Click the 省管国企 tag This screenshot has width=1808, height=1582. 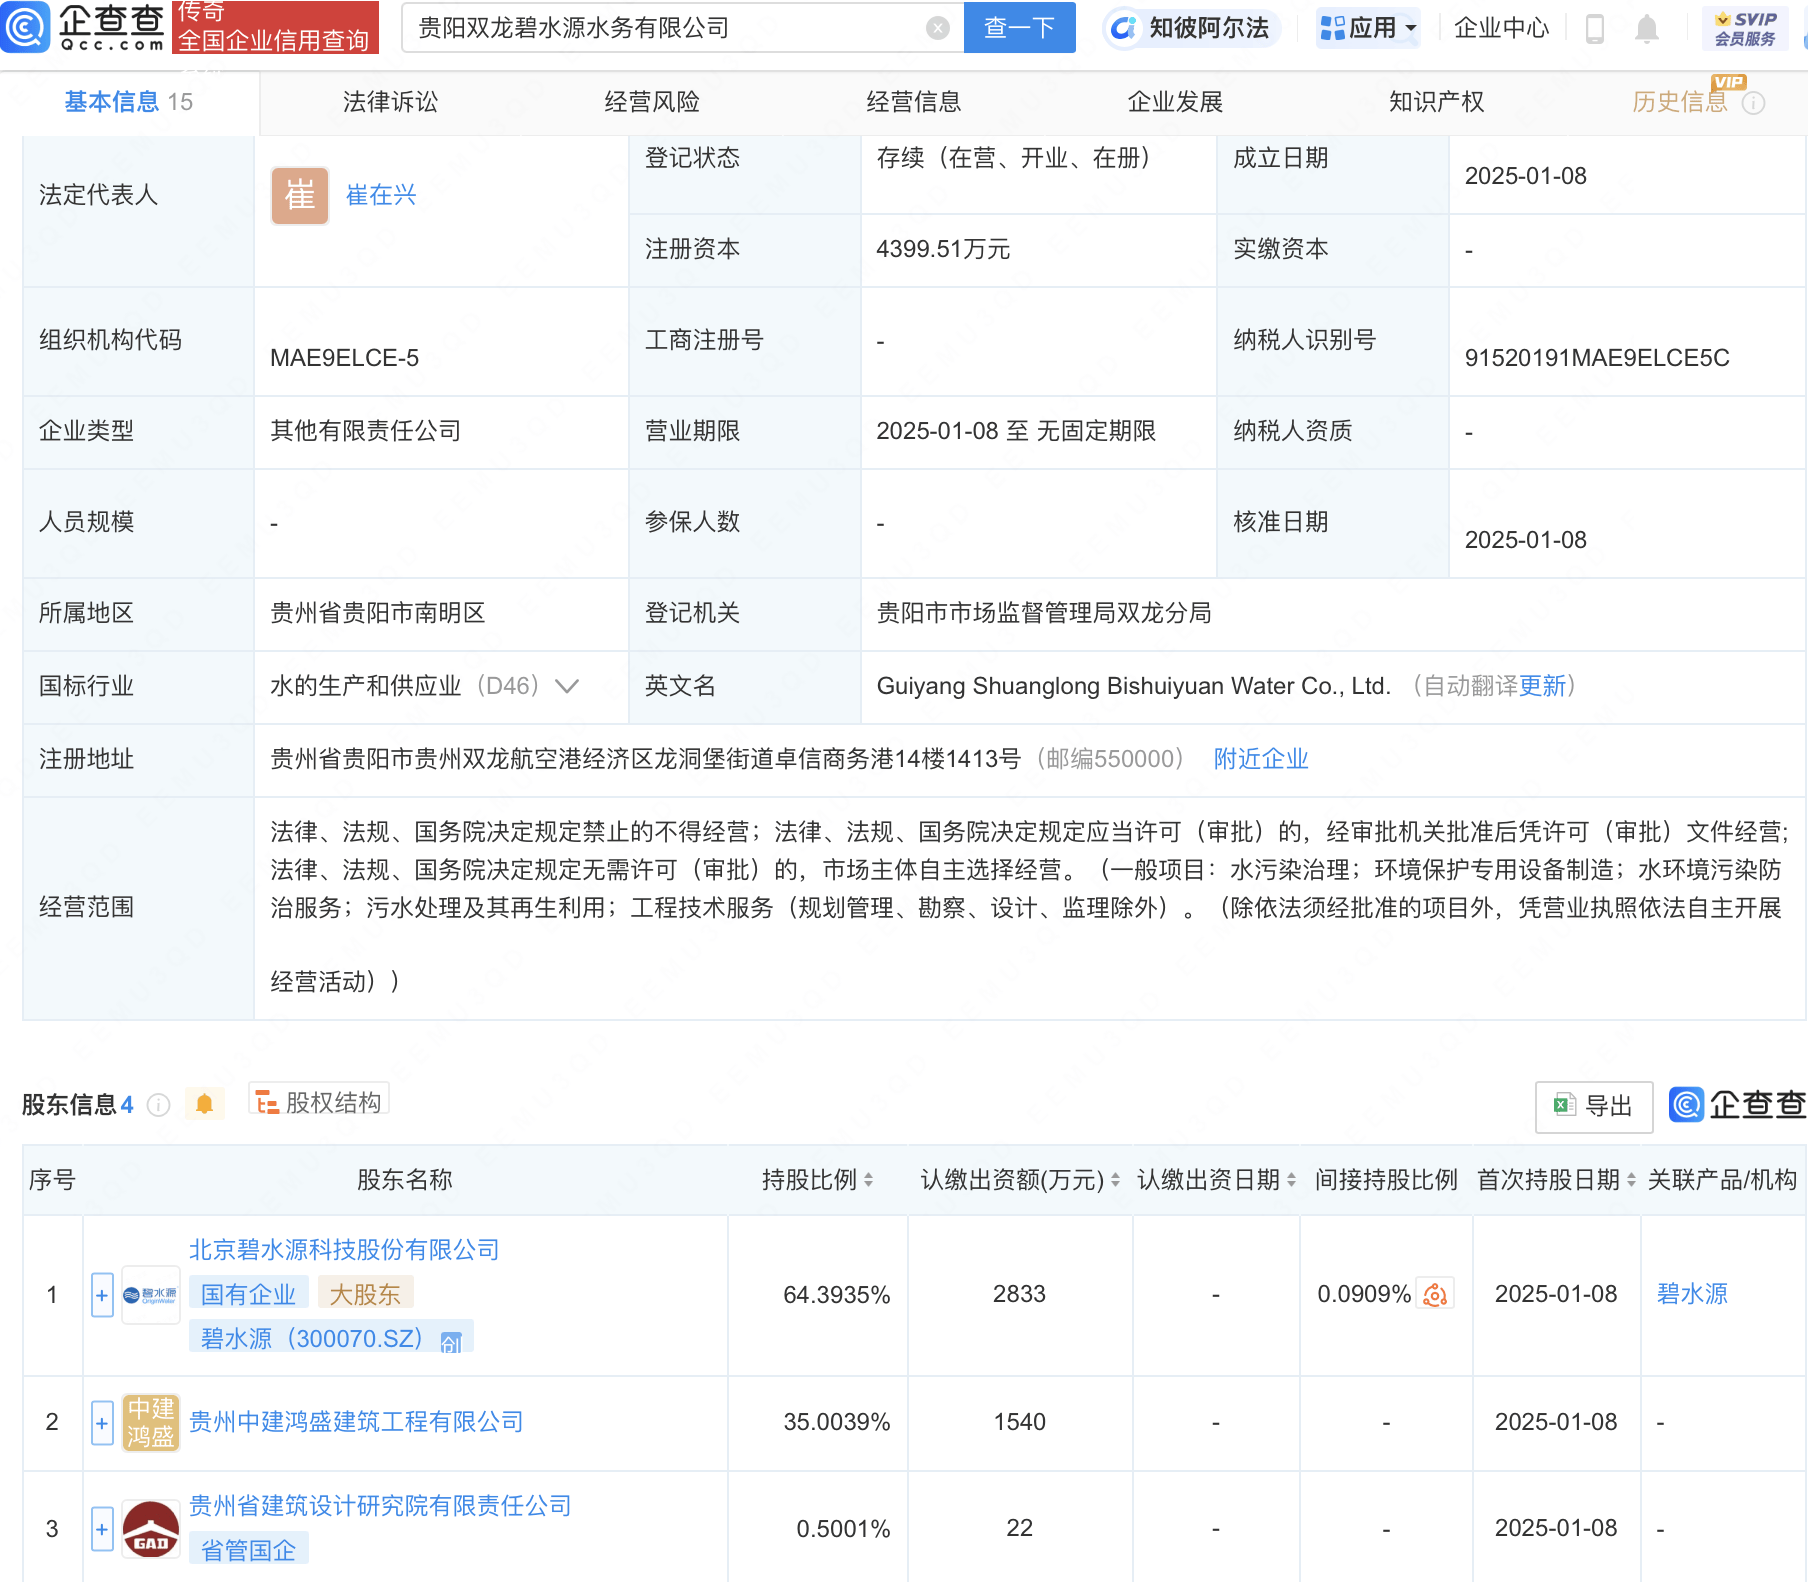[x=249, y=1551]
